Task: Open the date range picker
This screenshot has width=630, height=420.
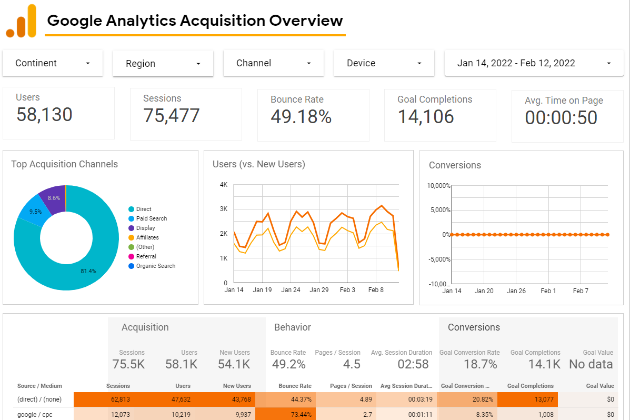Action: (x=535, y=63)
